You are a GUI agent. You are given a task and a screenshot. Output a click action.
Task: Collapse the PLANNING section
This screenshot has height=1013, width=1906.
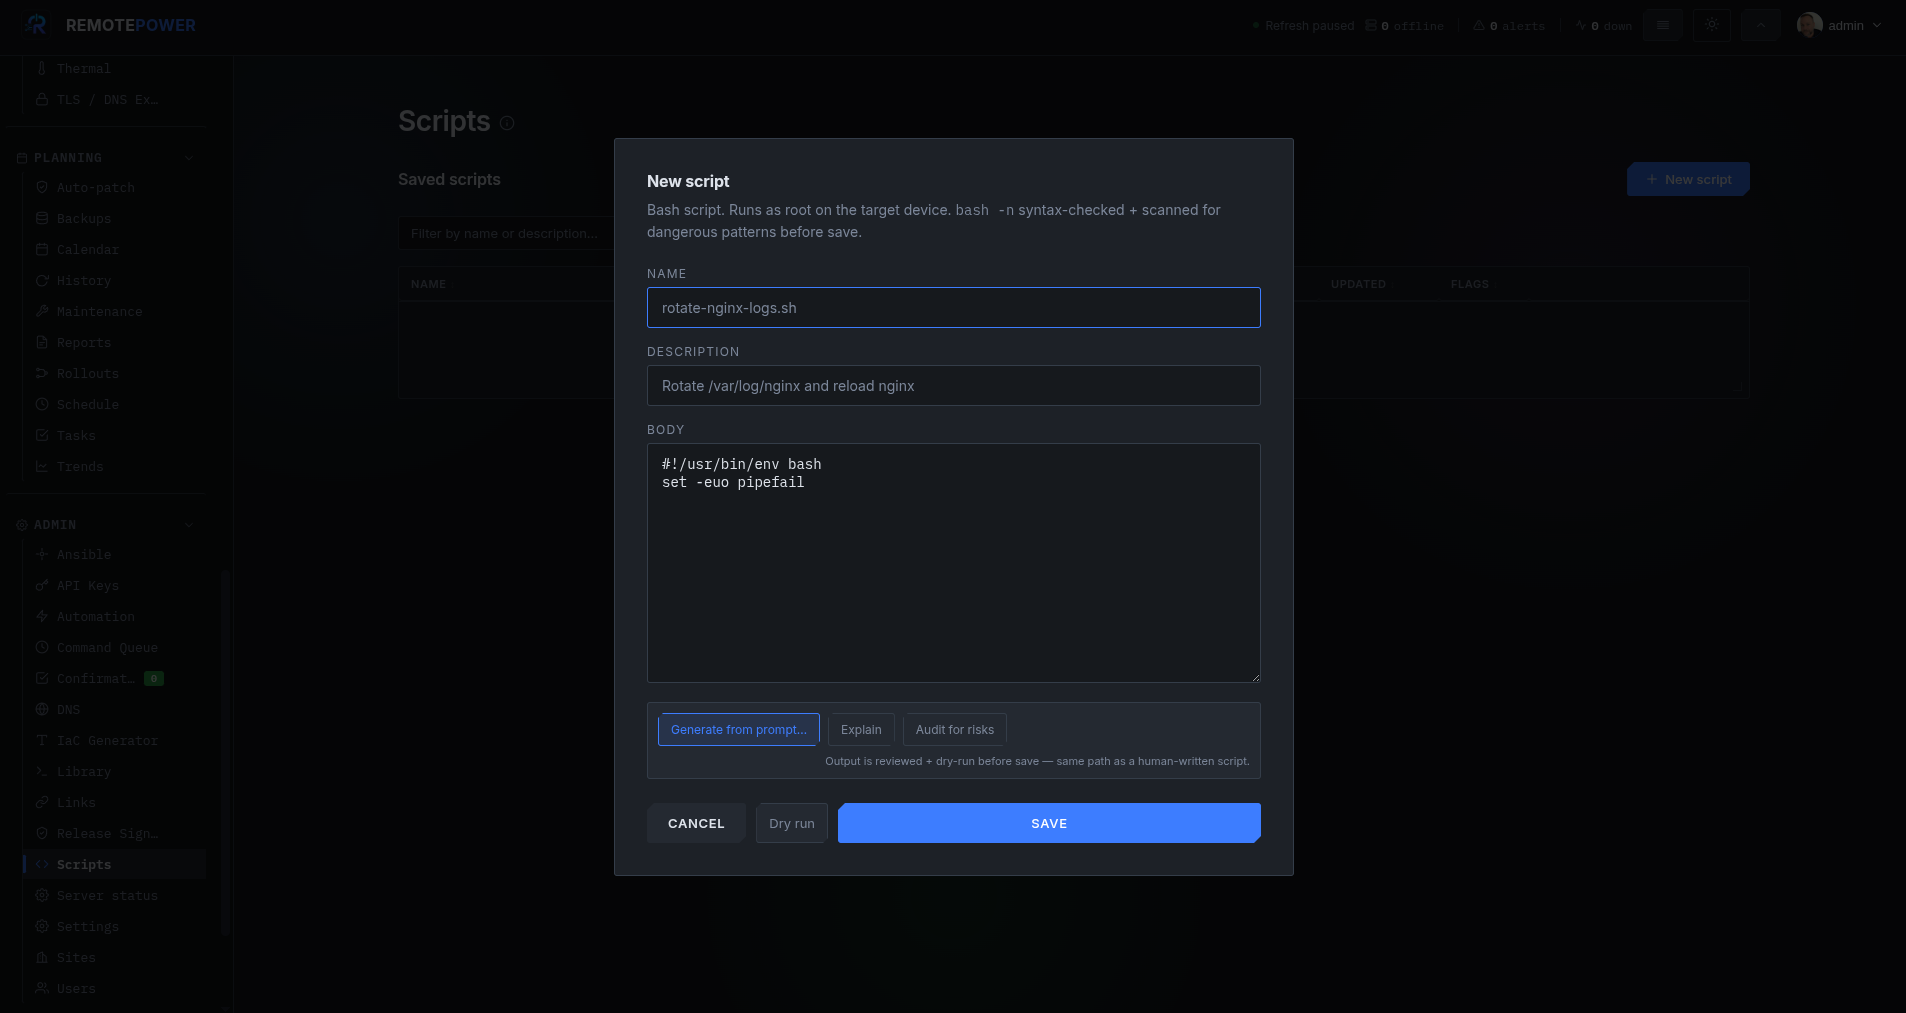(x=189, y=158)
